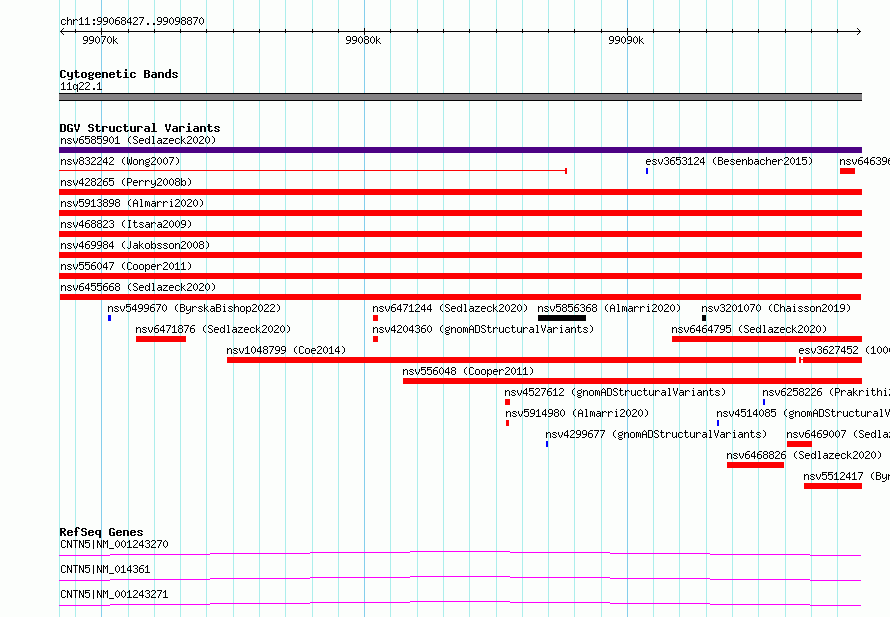This screenshot has width=890, height=617.
Task: Click the nsv6455668 (Sedlazeck2020) label
Action: (138, 287)
